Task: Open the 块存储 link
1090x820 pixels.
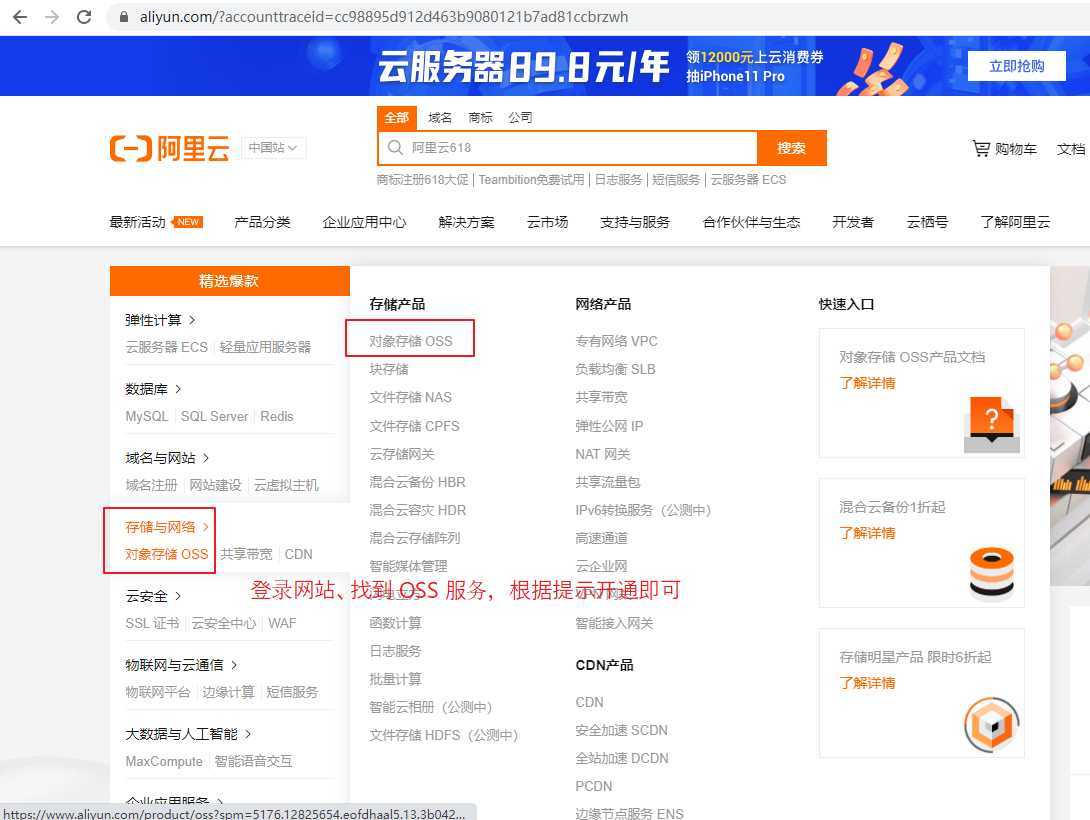Action: (389, 369)
